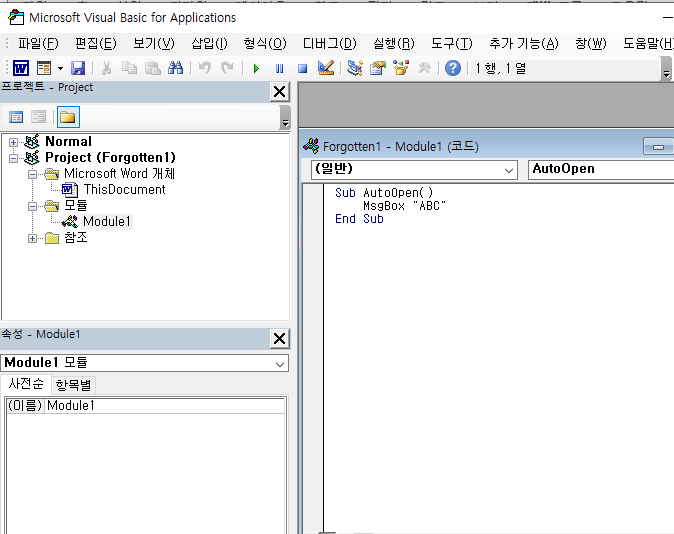Open the 형식(O) menu
This screenshot has height=534, width=674.
pyautogui.click(x=265, y=43)
